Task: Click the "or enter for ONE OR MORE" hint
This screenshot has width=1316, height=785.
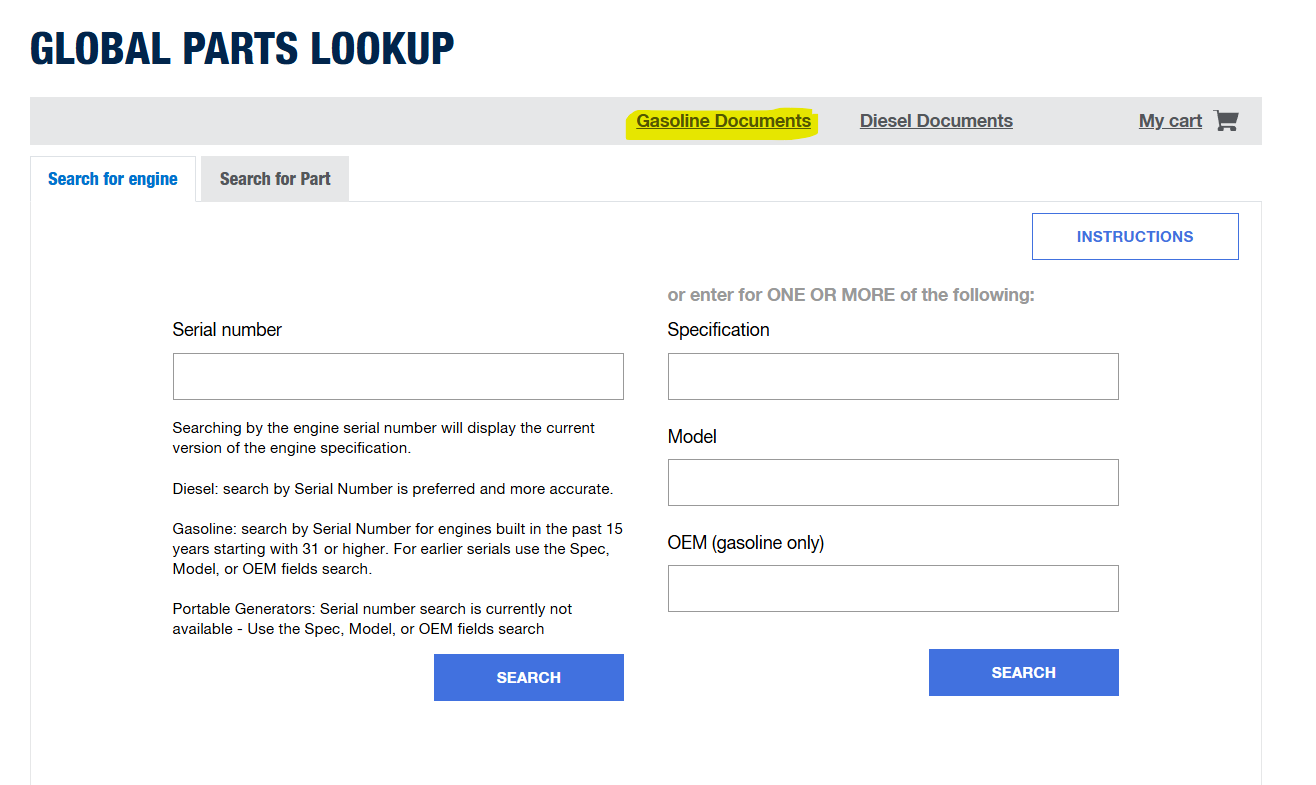Action: pyautogui.click(x=850, y=295)
